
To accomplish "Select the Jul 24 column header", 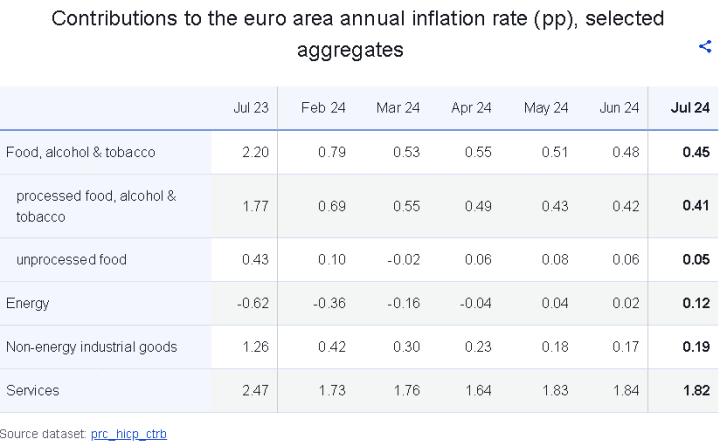I will tap(690, 108).
